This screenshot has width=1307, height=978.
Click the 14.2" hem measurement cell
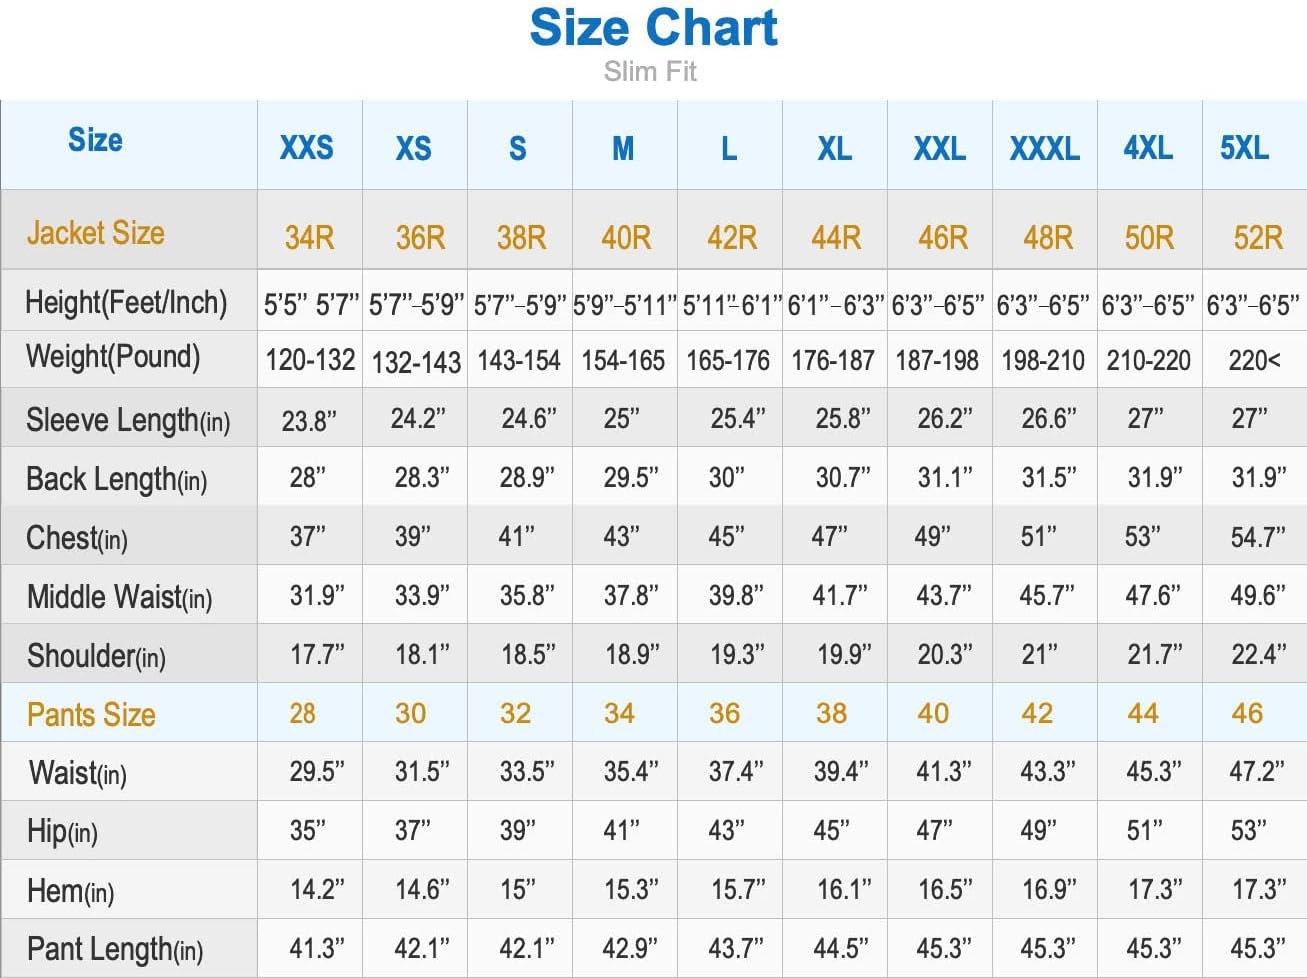pyautogui.click(x=317, y=889)
